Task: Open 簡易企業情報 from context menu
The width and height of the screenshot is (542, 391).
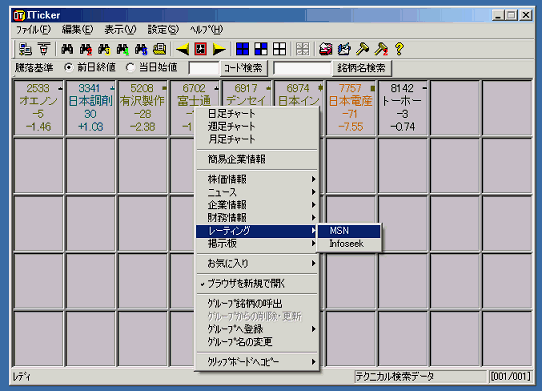Action: 256,159
